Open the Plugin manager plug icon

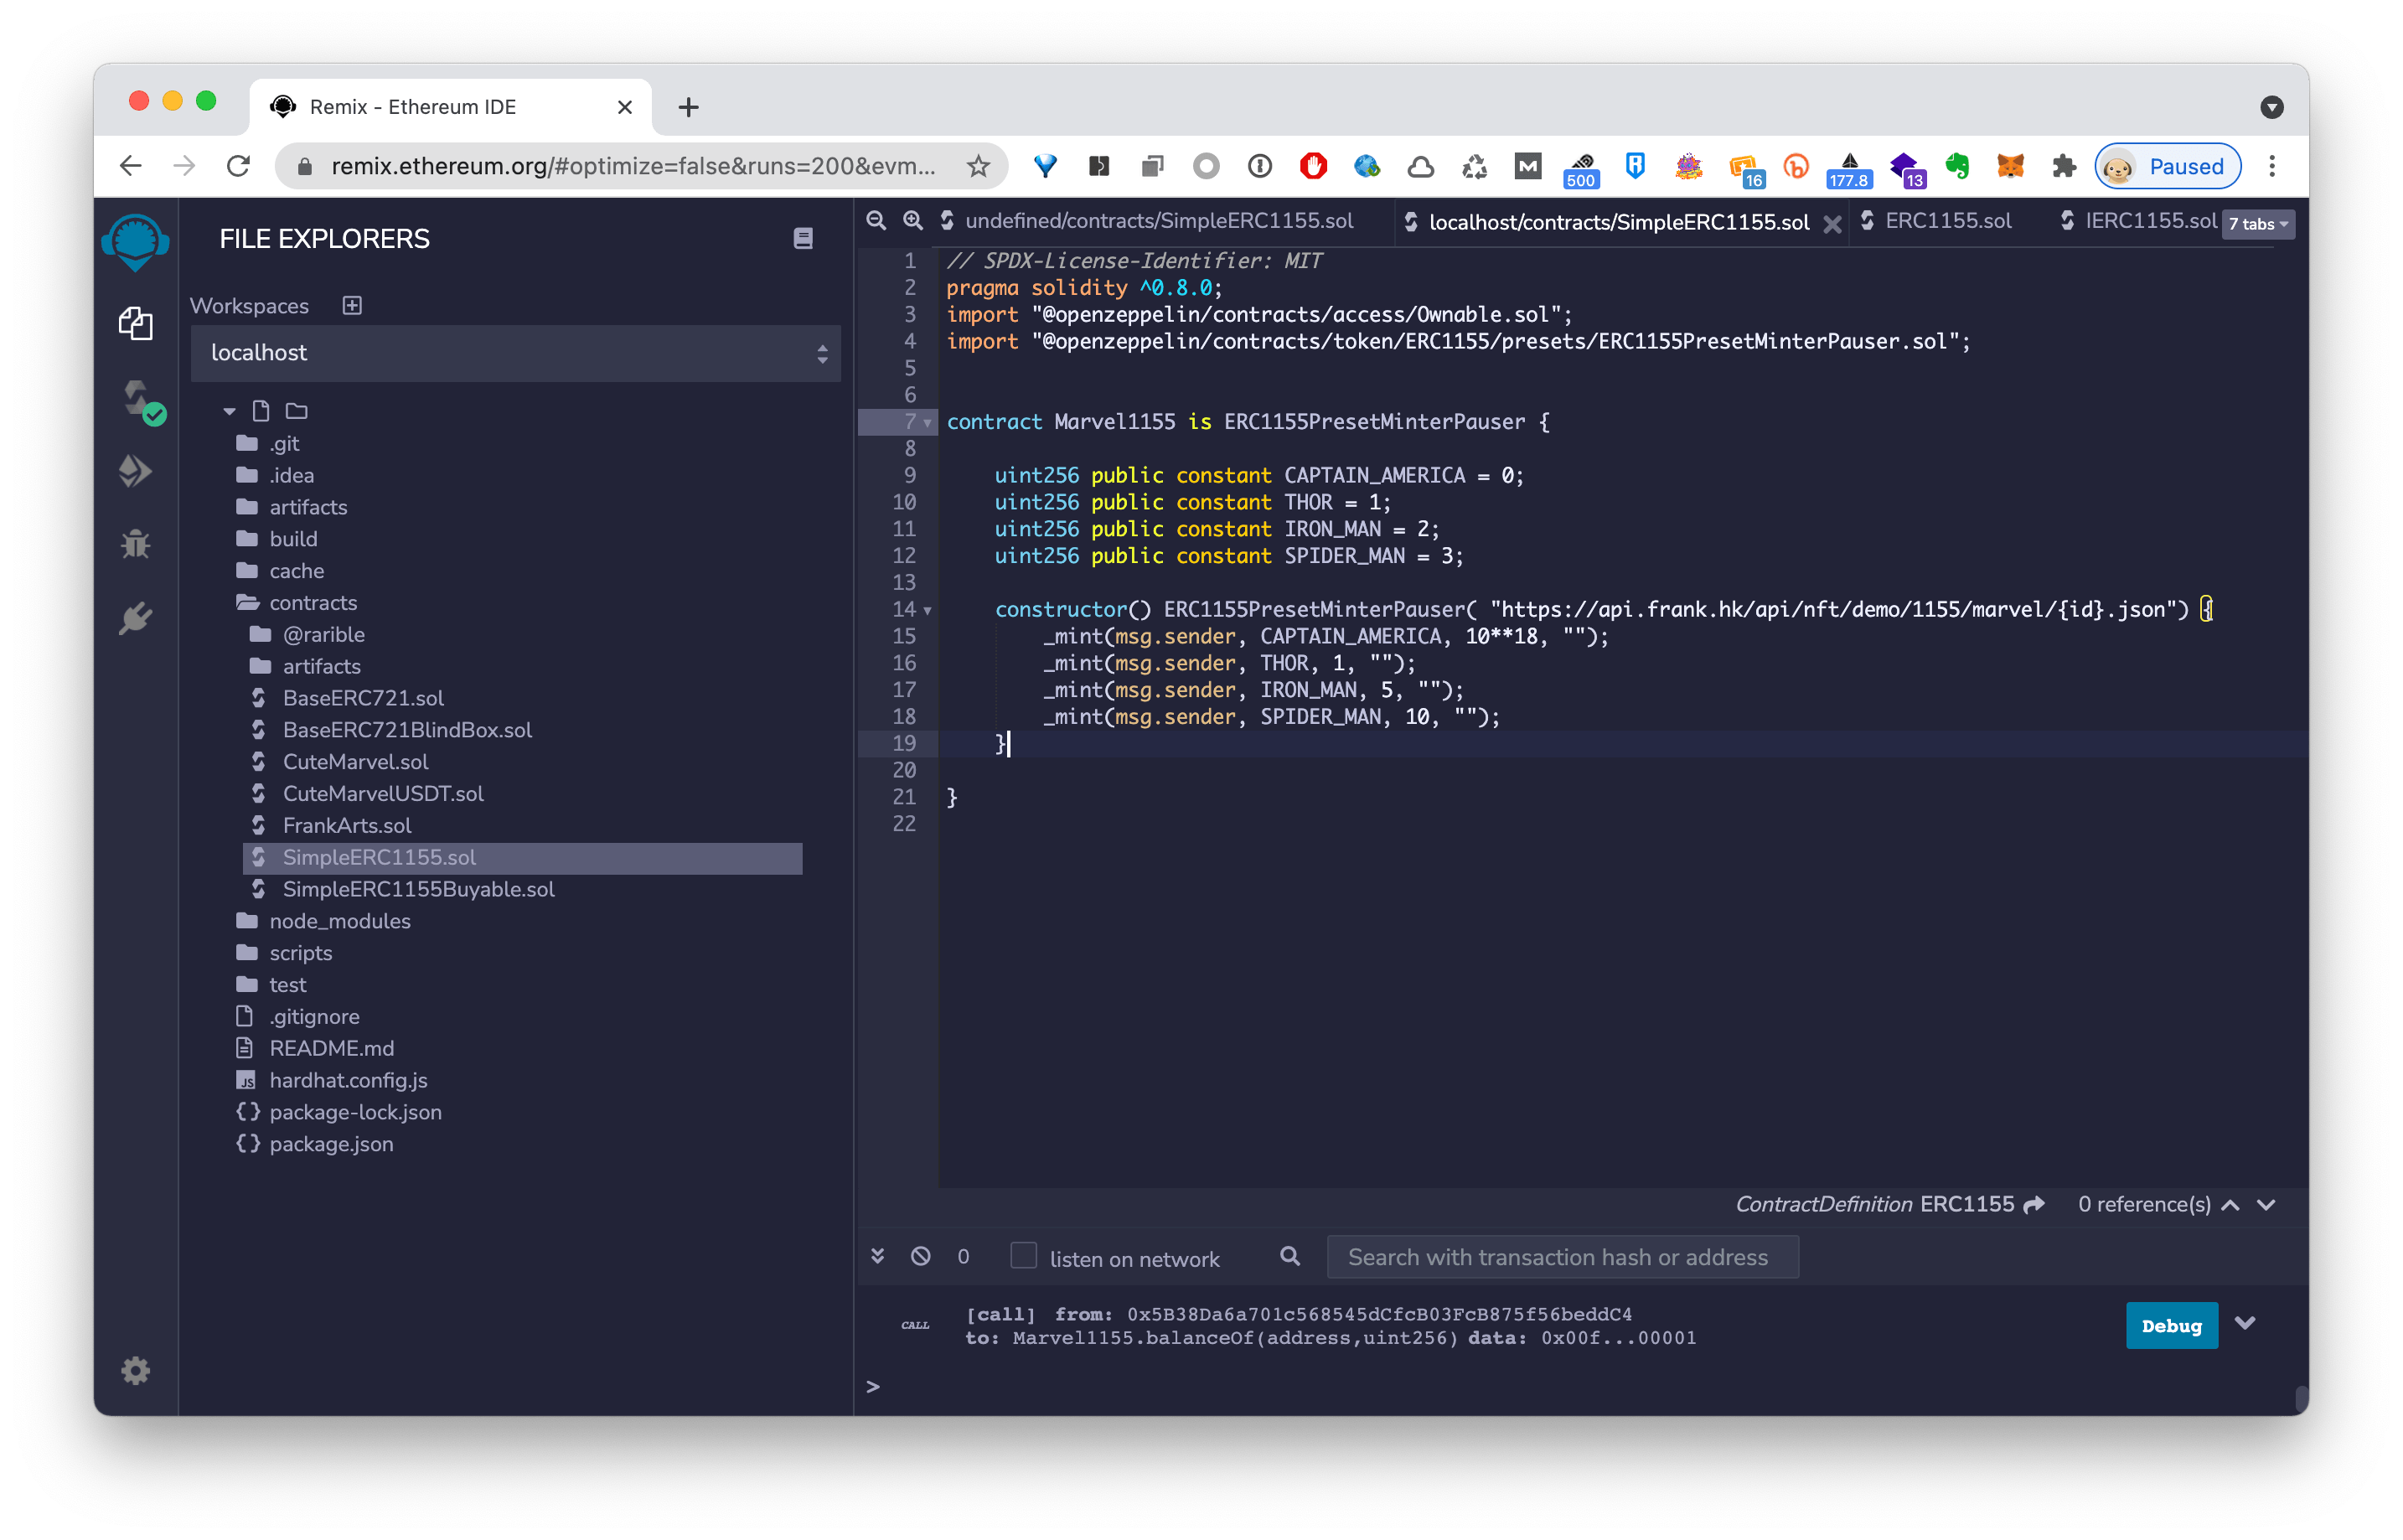[x=135, y=618]
